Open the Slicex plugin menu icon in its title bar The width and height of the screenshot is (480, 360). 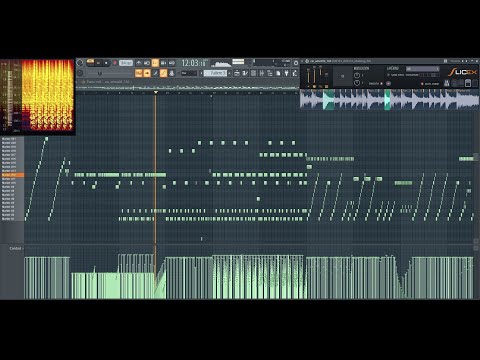307,61
